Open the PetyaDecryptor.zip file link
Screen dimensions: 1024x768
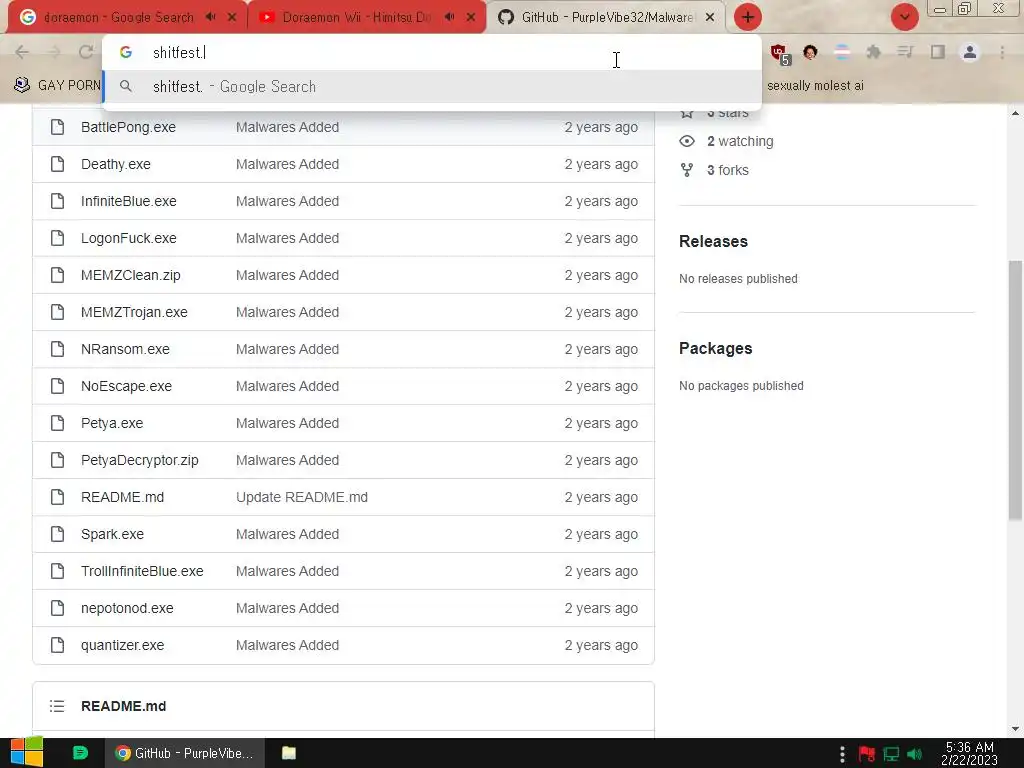tap(140, 460)
